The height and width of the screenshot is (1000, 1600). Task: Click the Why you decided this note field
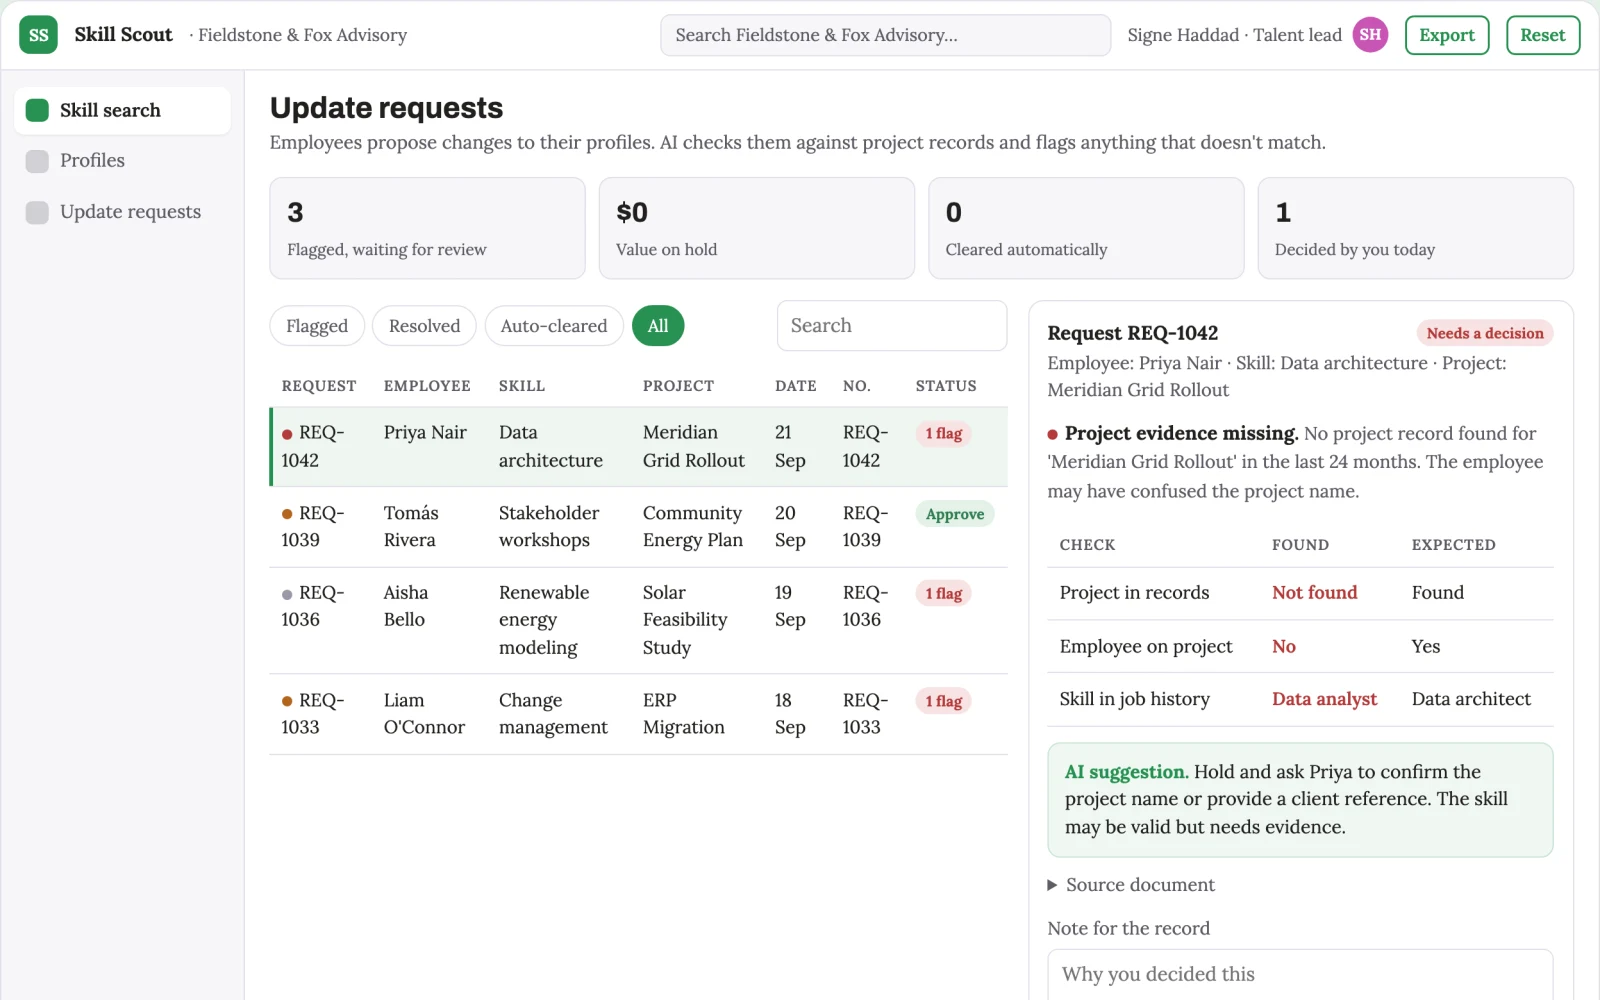pyautogui.click(x=1300, y=974)
